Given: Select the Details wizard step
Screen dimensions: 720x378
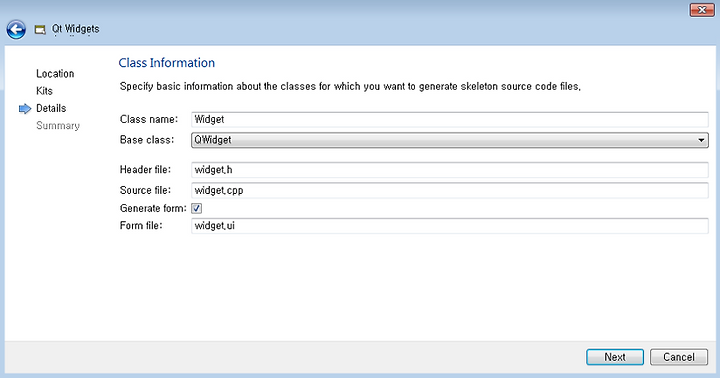Looking at the screenshot, I should [51, 108].
